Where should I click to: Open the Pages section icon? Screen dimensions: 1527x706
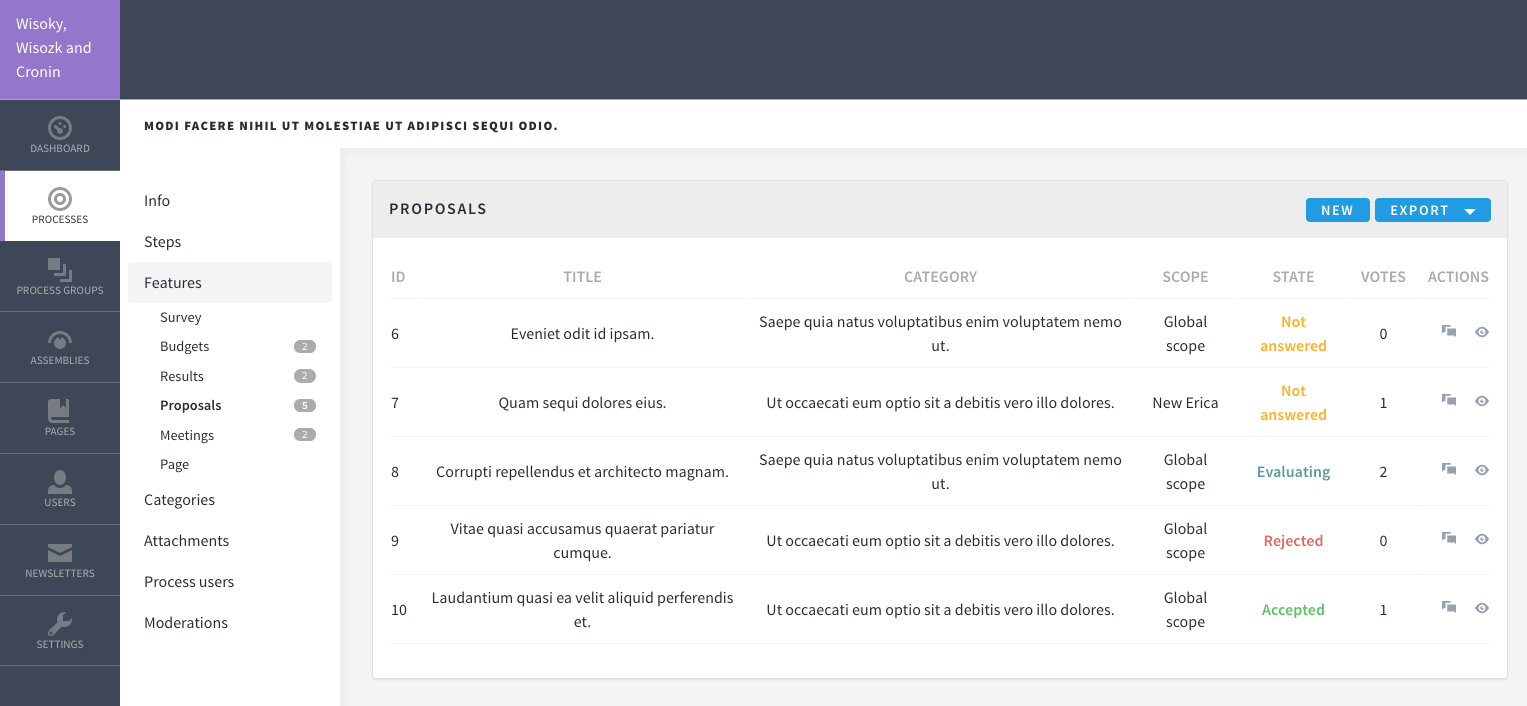click(x=59, y=418)
